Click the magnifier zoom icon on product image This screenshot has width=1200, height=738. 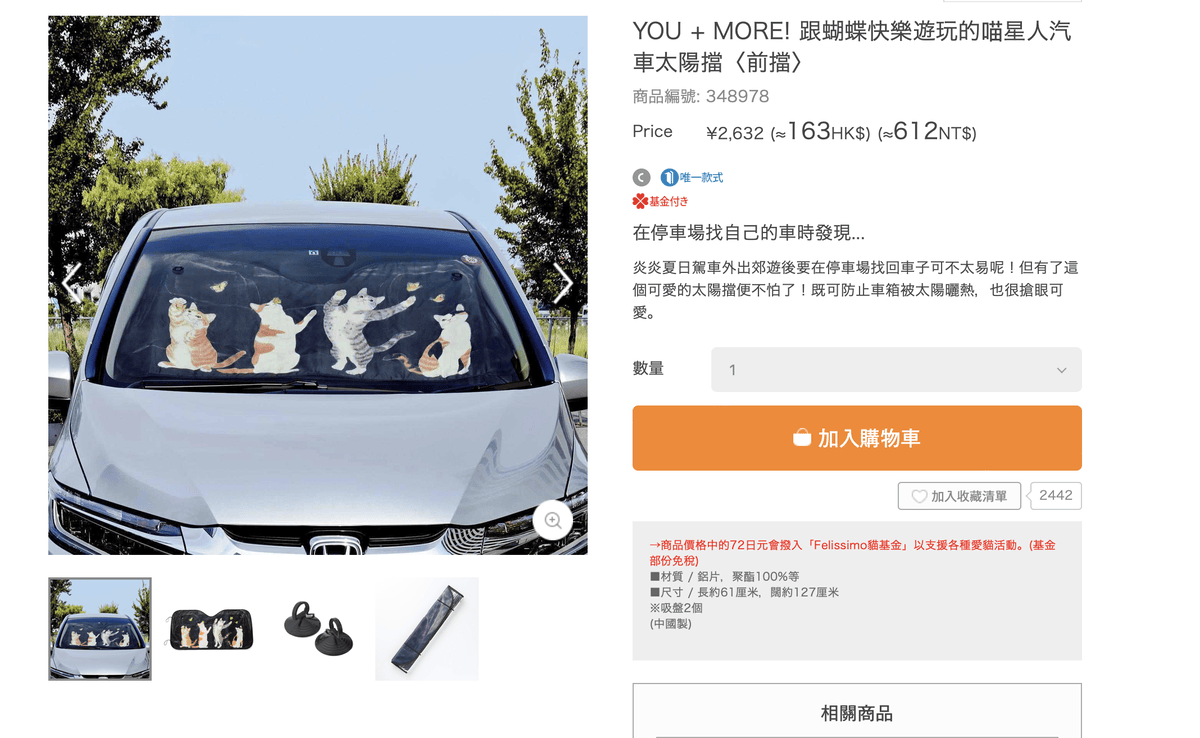click(x=552, y=520)
